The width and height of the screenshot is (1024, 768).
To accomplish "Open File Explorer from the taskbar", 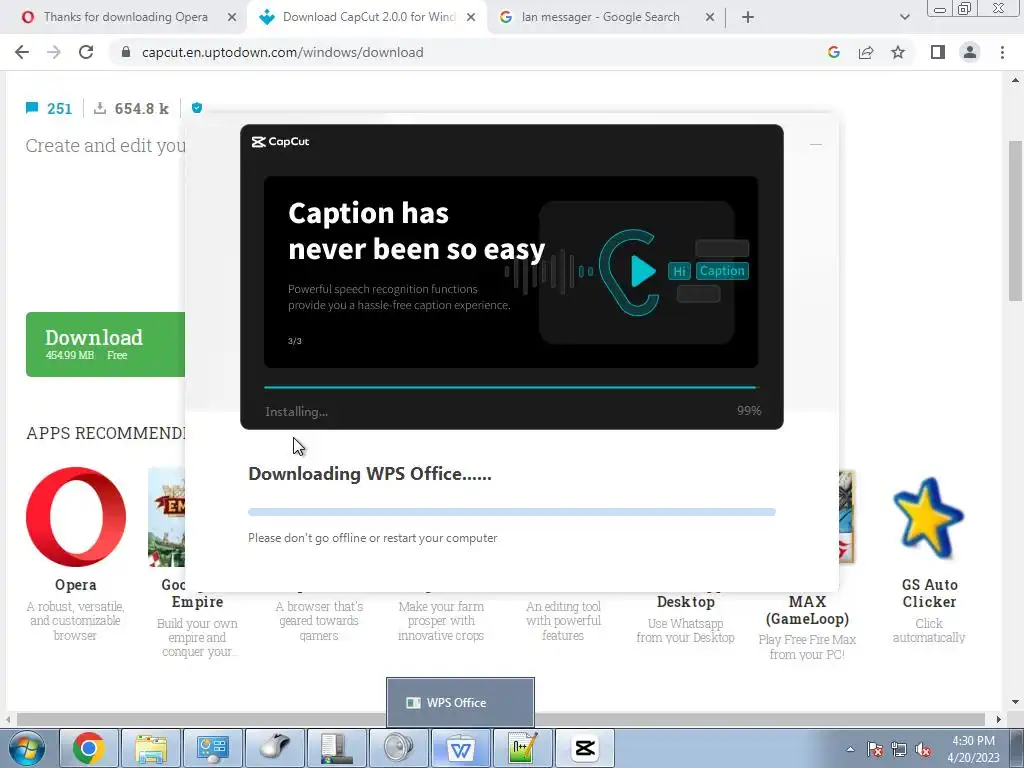I will pos(151,748).
